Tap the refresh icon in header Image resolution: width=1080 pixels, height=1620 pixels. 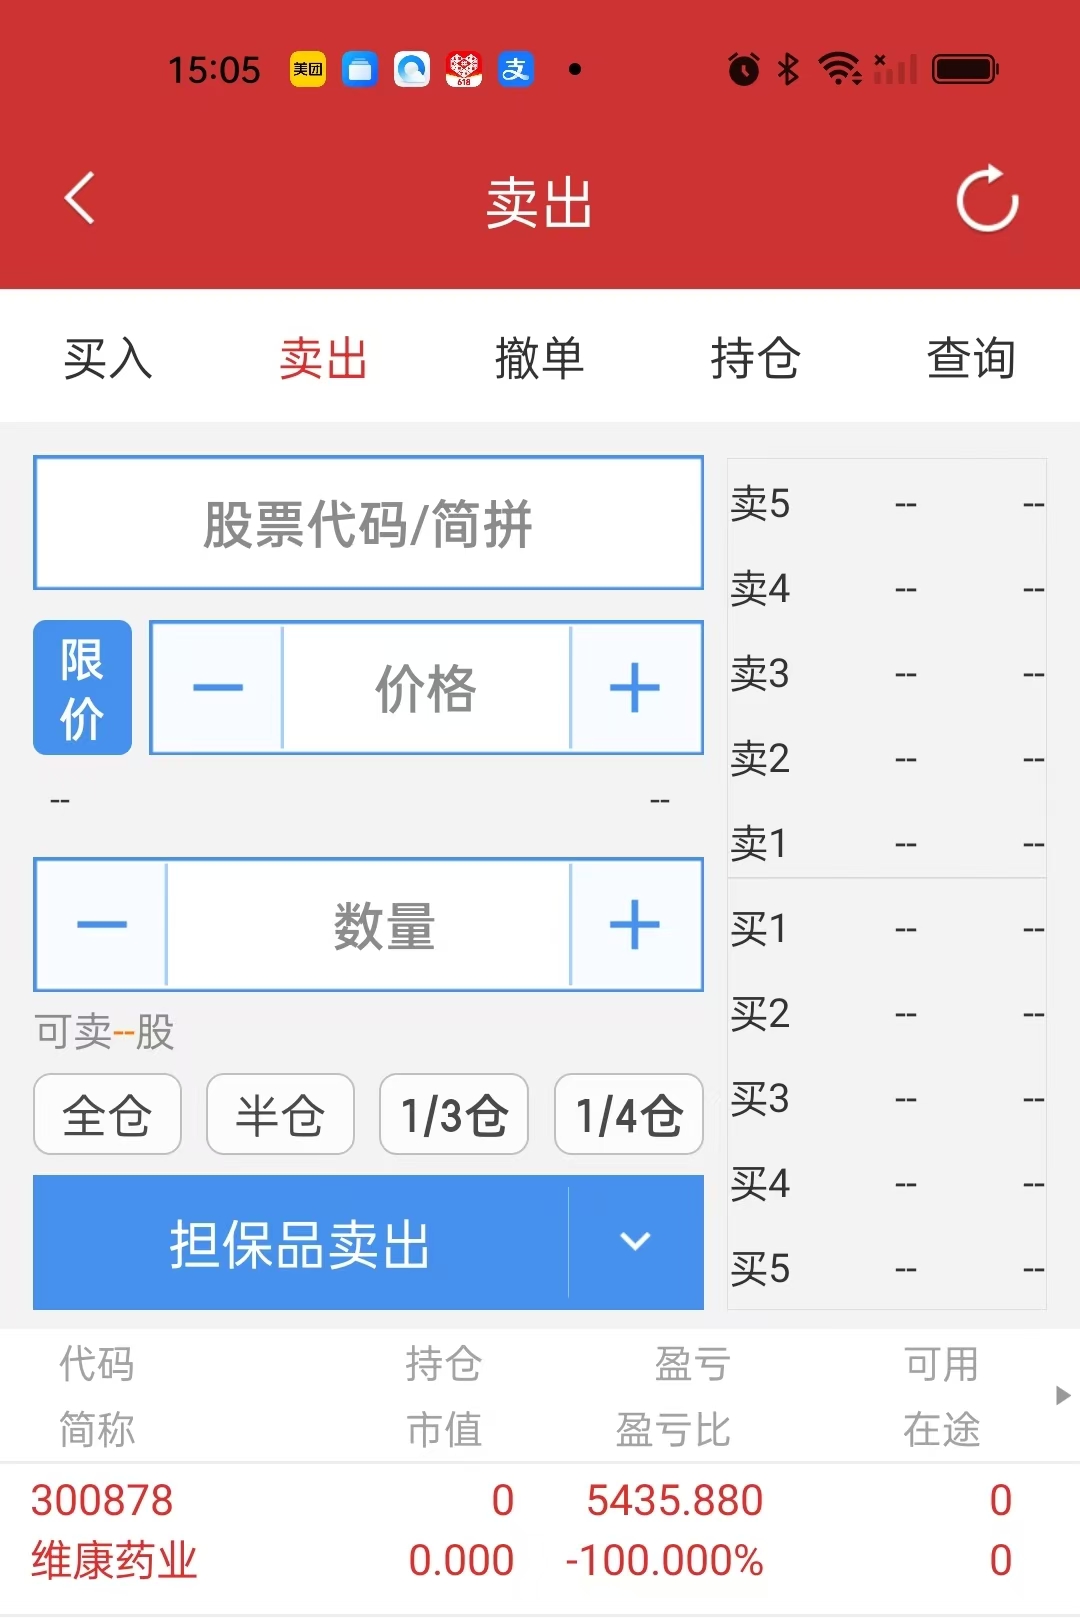click(987, 198)
